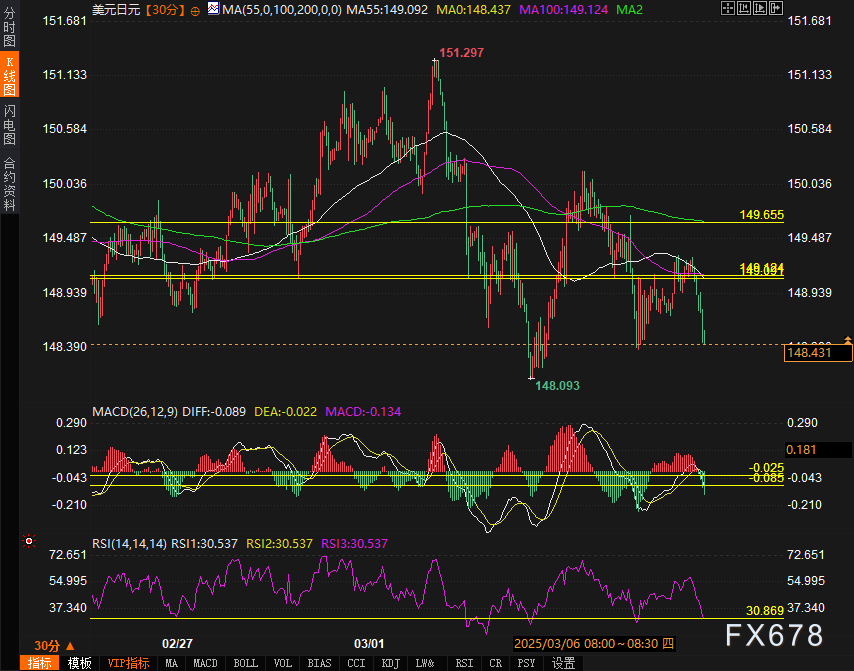854x671 pixels.
Task: Select the 指标 tab at bottom
Action: pos(41,663)
